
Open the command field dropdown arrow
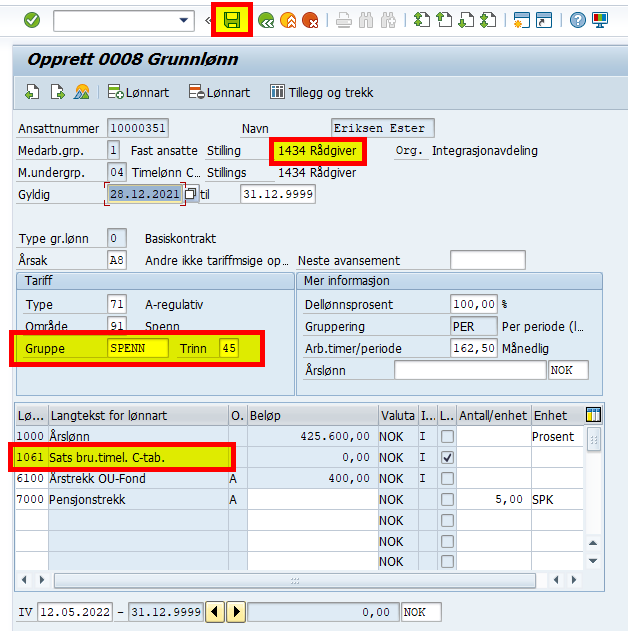point(184,20)
